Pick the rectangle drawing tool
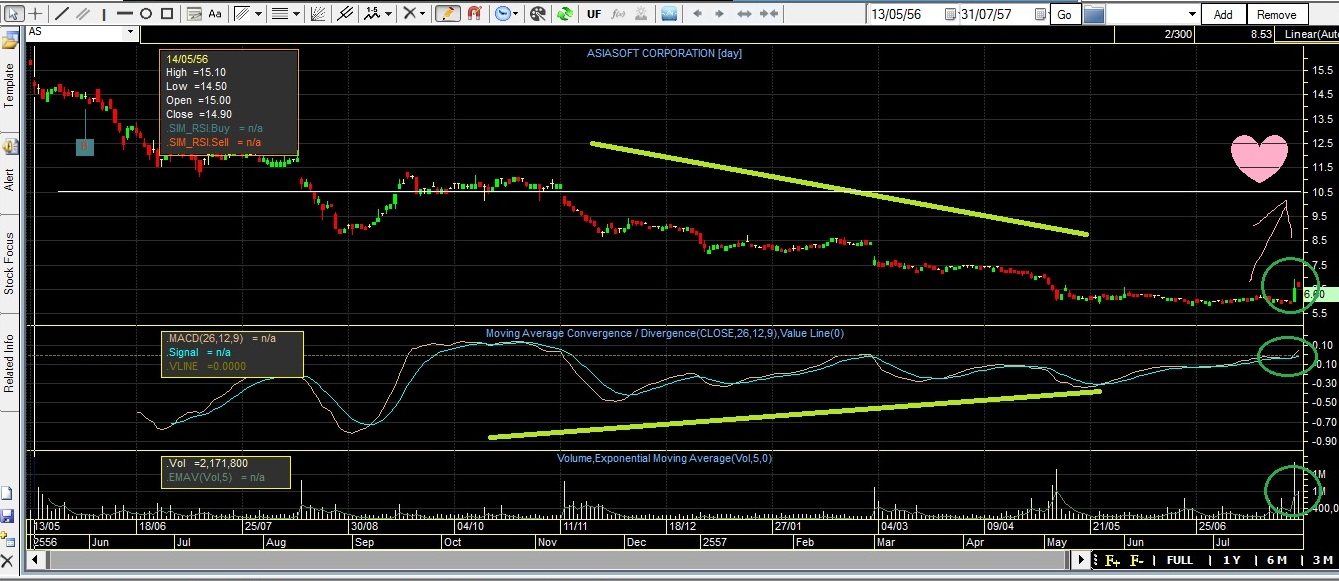This screenshot has height=581, width=1339. [x=167, y=14]
